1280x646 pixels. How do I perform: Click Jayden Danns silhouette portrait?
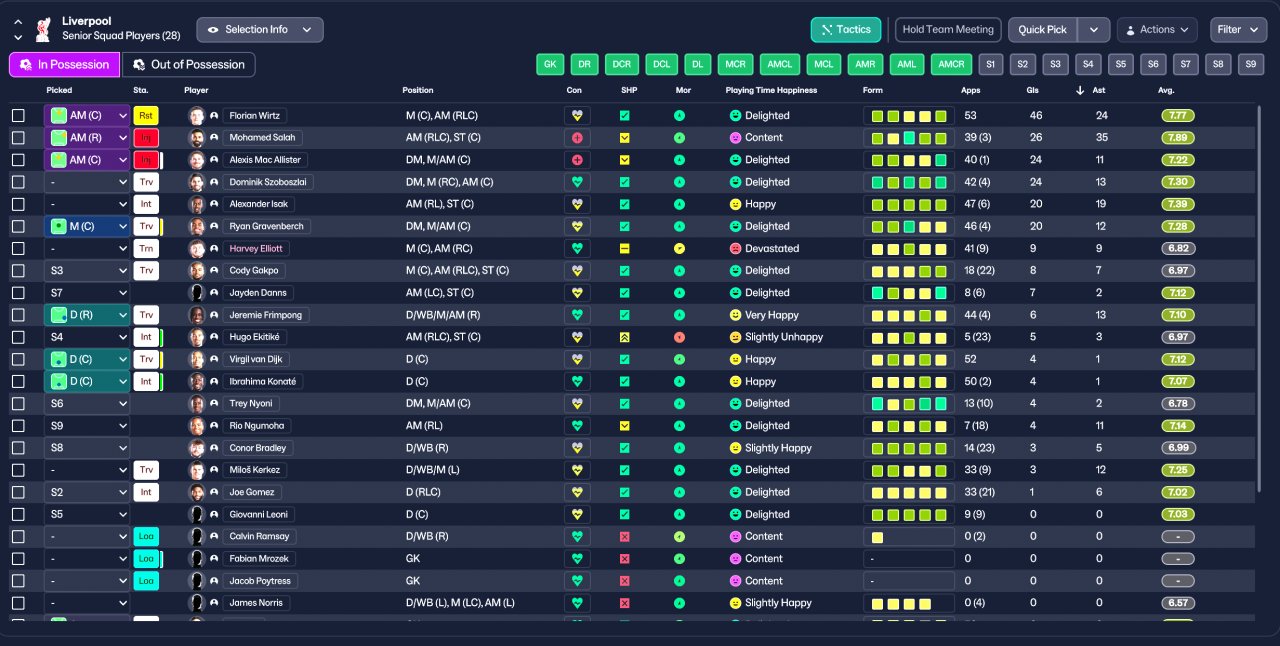(x=197, y=293)
